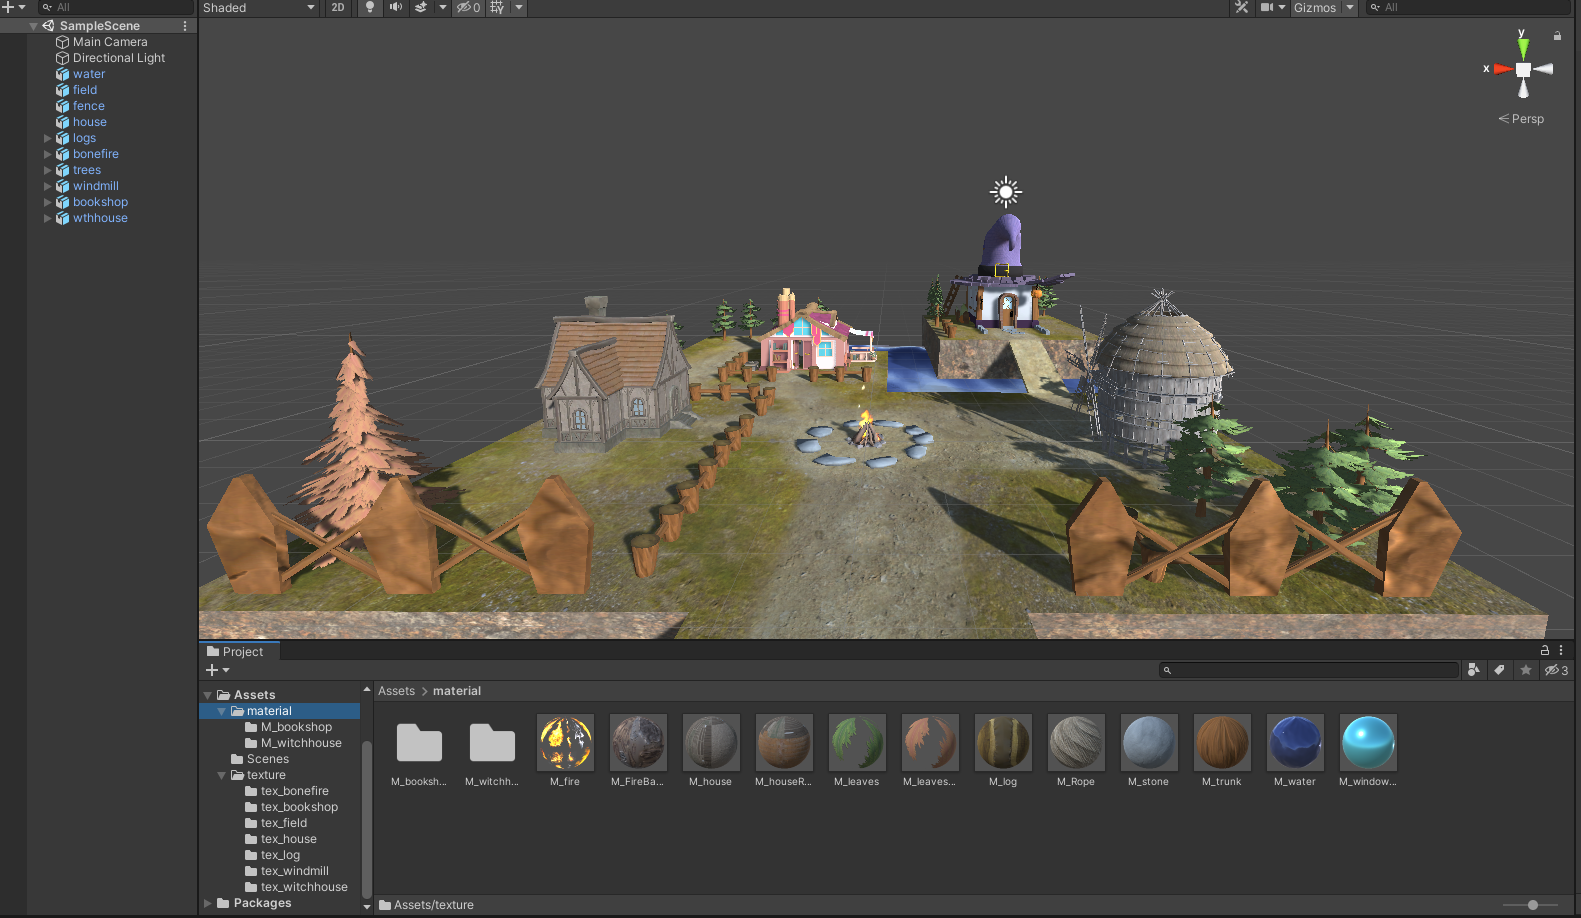Image resolution: width=1581 pixels, height=918 pixels.
Task: Adjust the Project icon size slider
Action: 1532,905
